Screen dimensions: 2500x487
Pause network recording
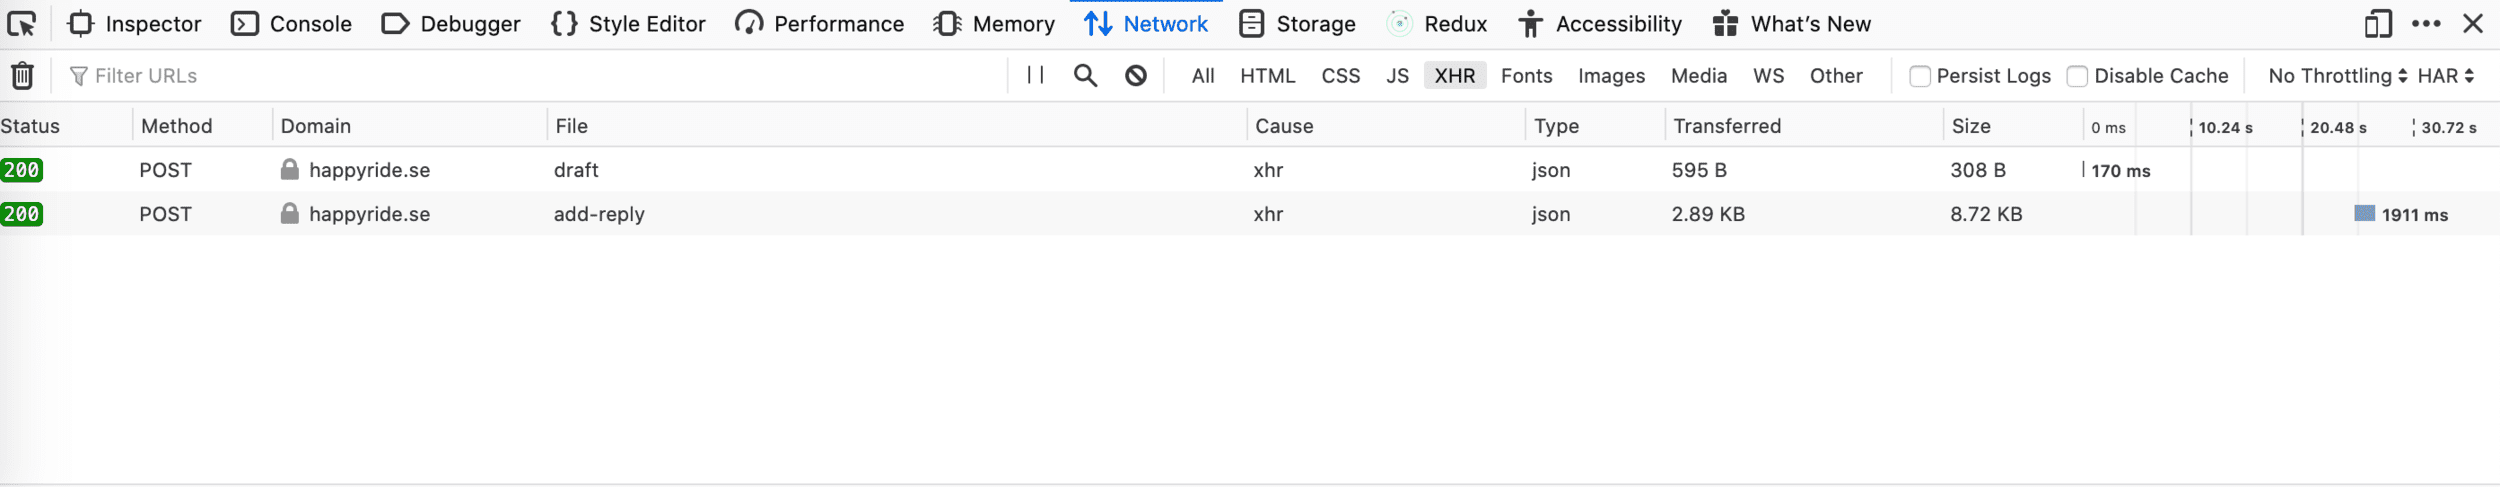click(x=1035, y=75)
